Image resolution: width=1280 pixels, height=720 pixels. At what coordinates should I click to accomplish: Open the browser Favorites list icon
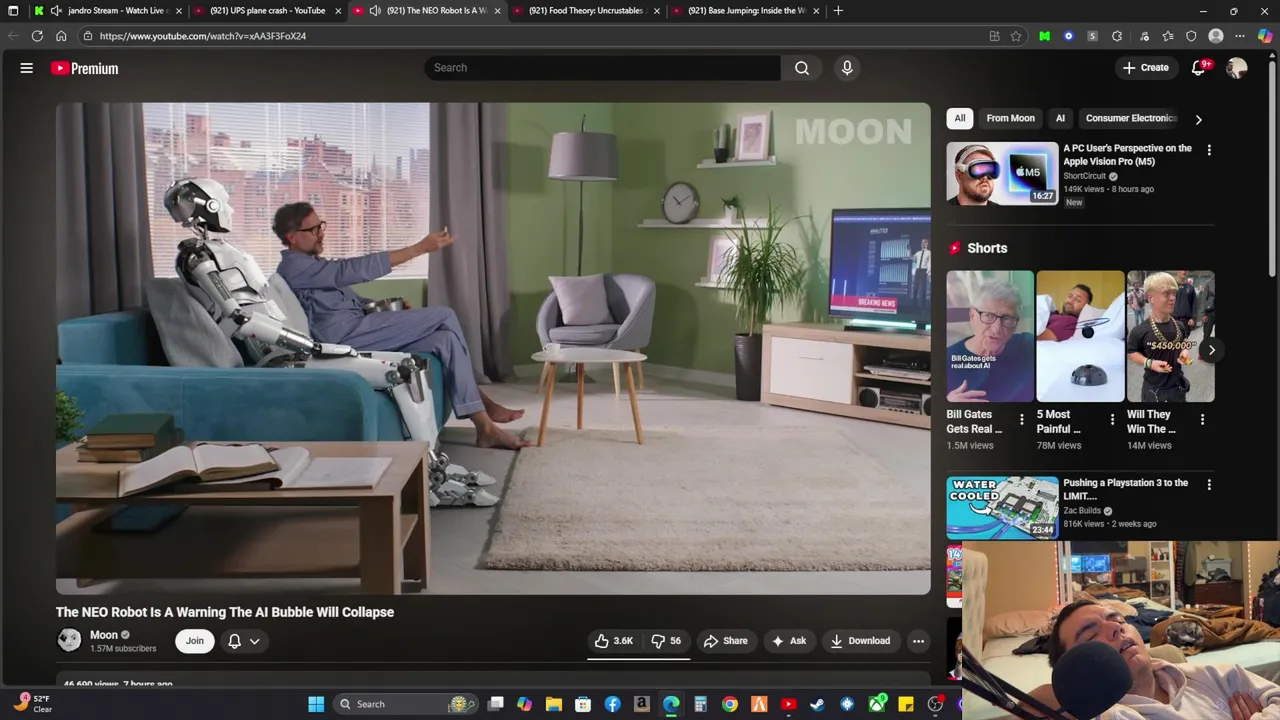pyautogui.click(x=1167, y=36)
